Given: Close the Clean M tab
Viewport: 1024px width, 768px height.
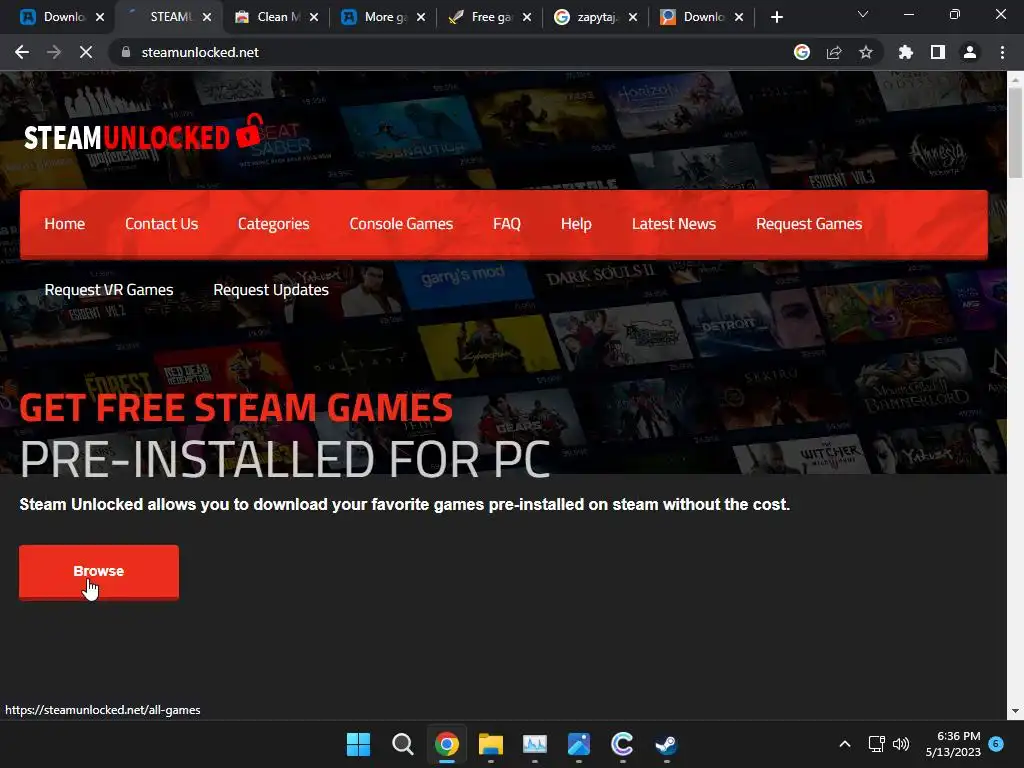Looking at the screenshot, I should tap(314, 17).
